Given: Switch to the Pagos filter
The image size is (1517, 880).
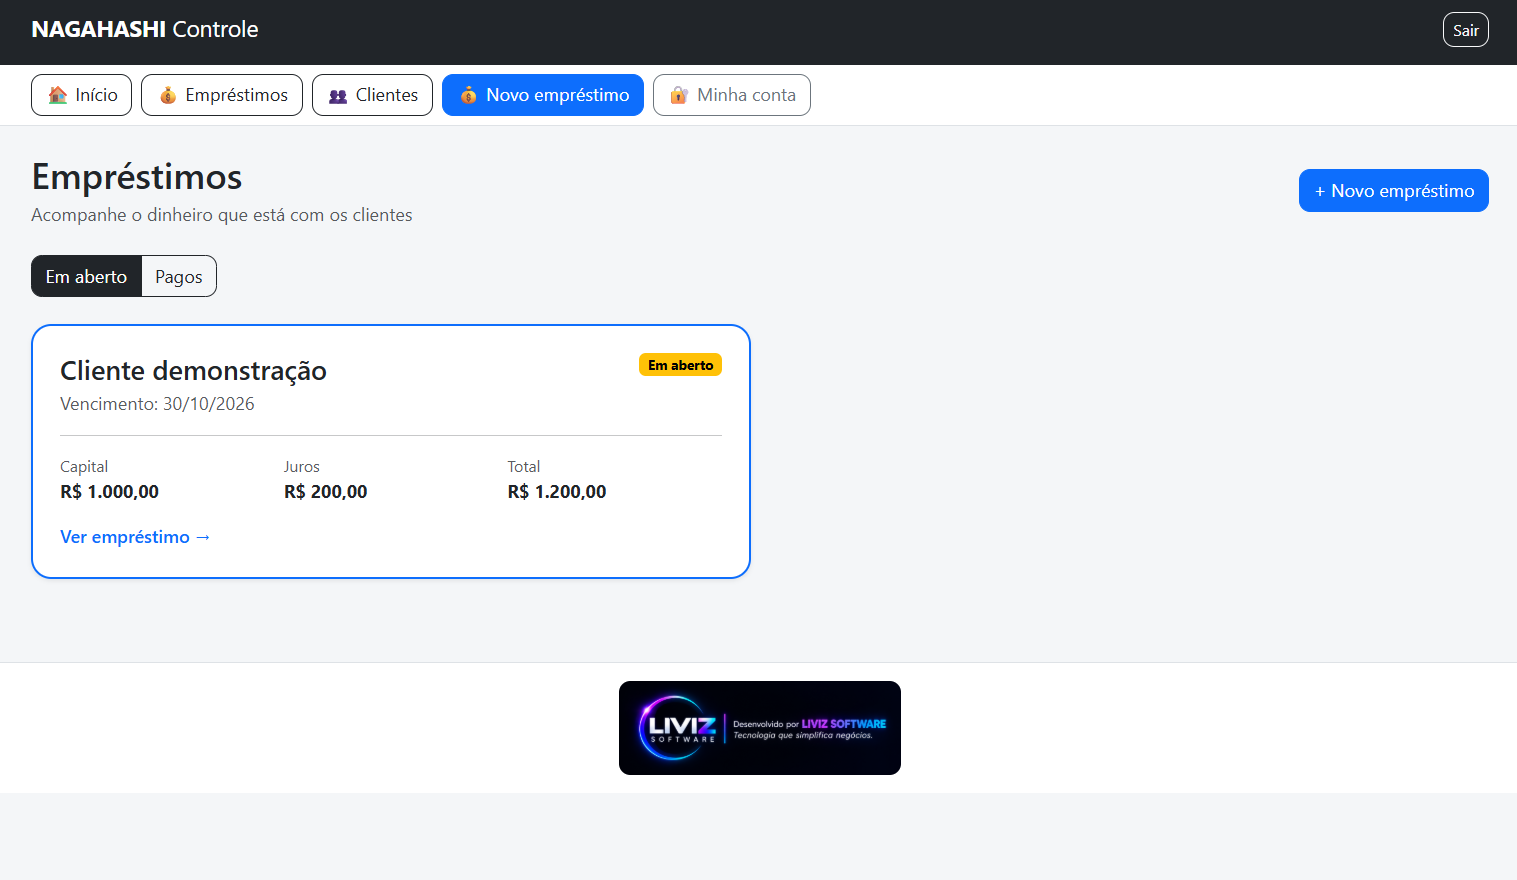Looking at the screenshot, I should click(x=179, y=276).
